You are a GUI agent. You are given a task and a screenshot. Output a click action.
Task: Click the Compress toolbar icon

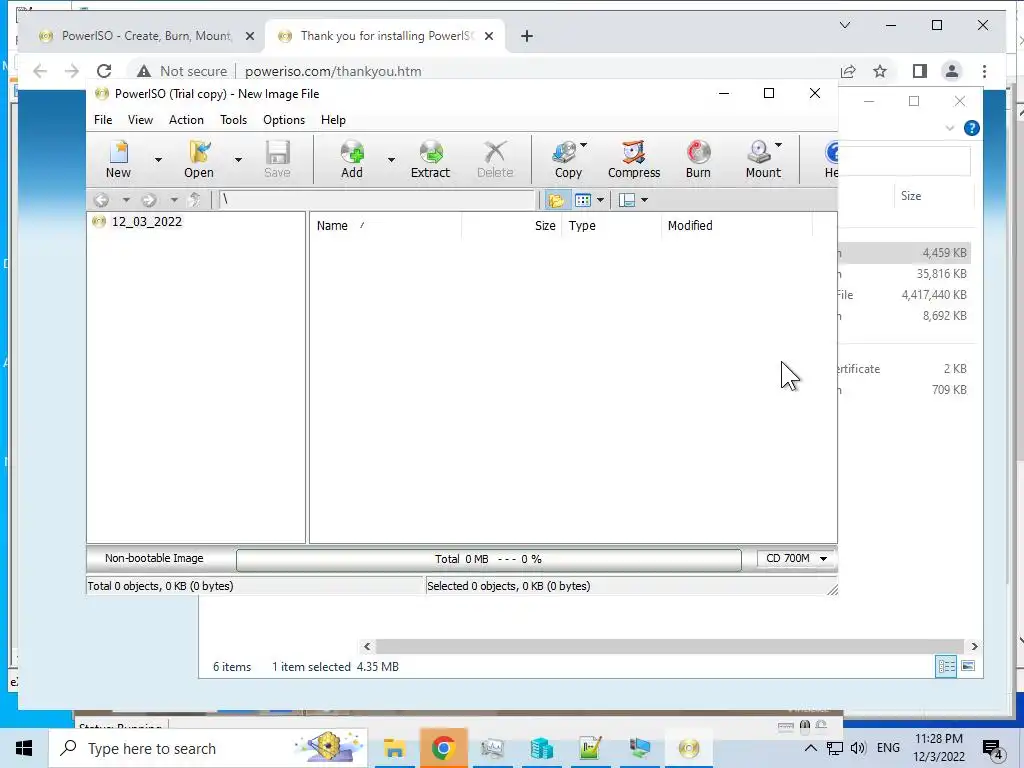[x=633, y=159]
